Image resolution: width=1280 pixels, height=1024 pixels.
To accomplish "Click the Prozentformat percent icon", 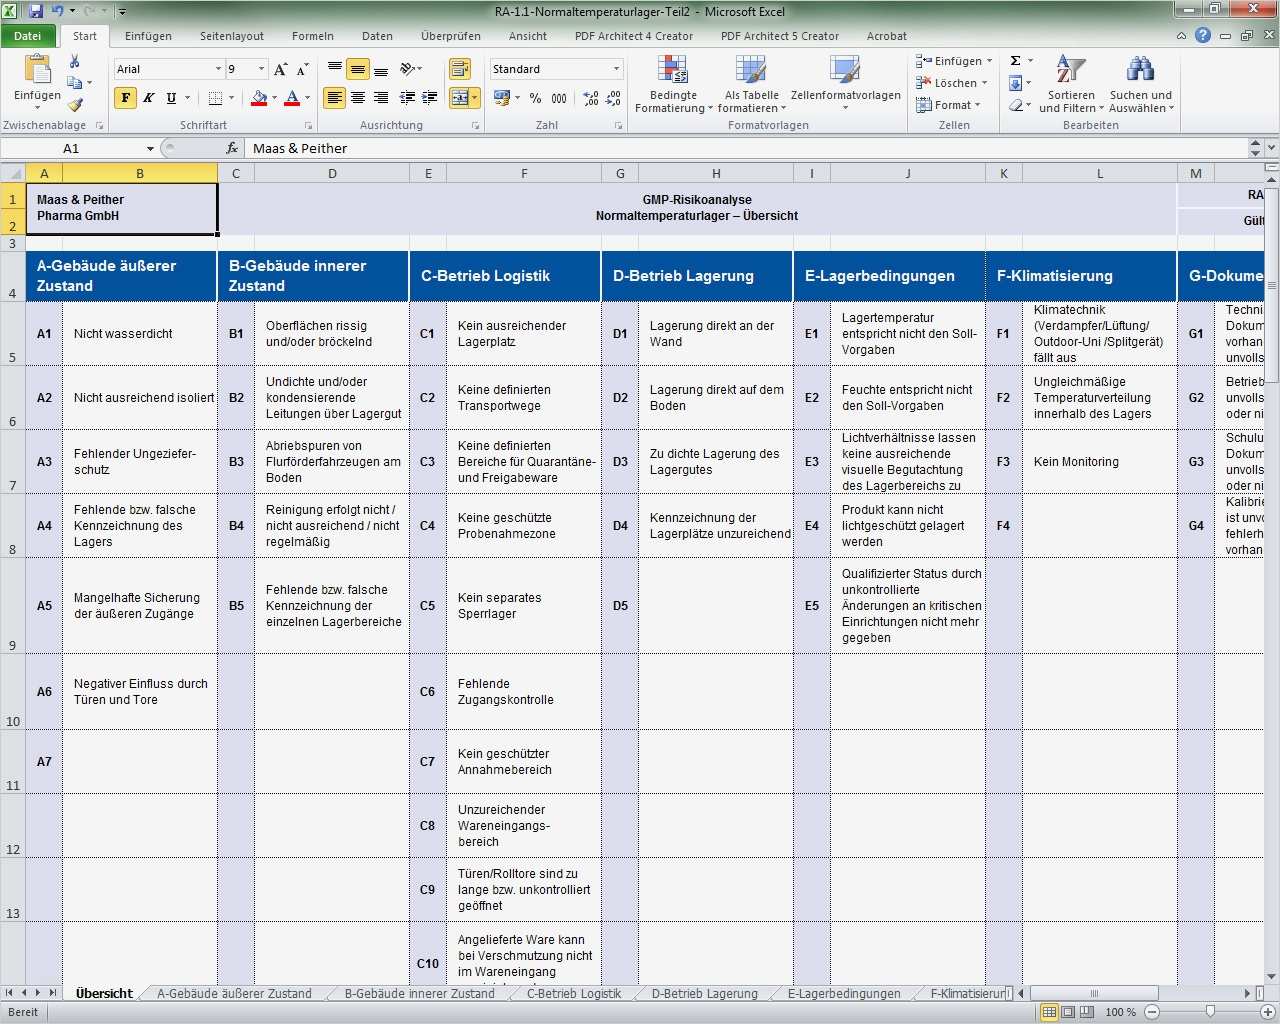I will coord(536,99).
